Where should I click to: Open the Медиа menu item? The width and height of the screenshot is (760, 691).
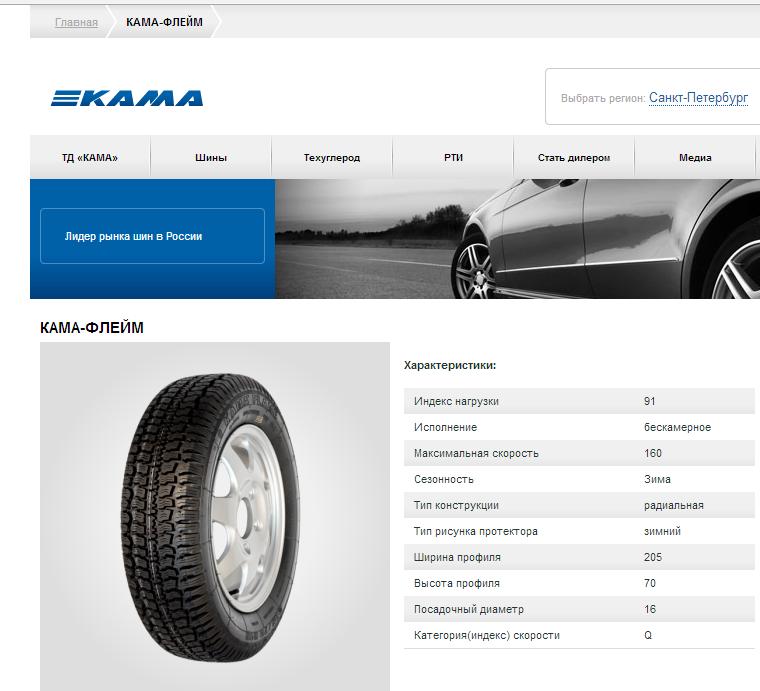[x=695, y=157]
